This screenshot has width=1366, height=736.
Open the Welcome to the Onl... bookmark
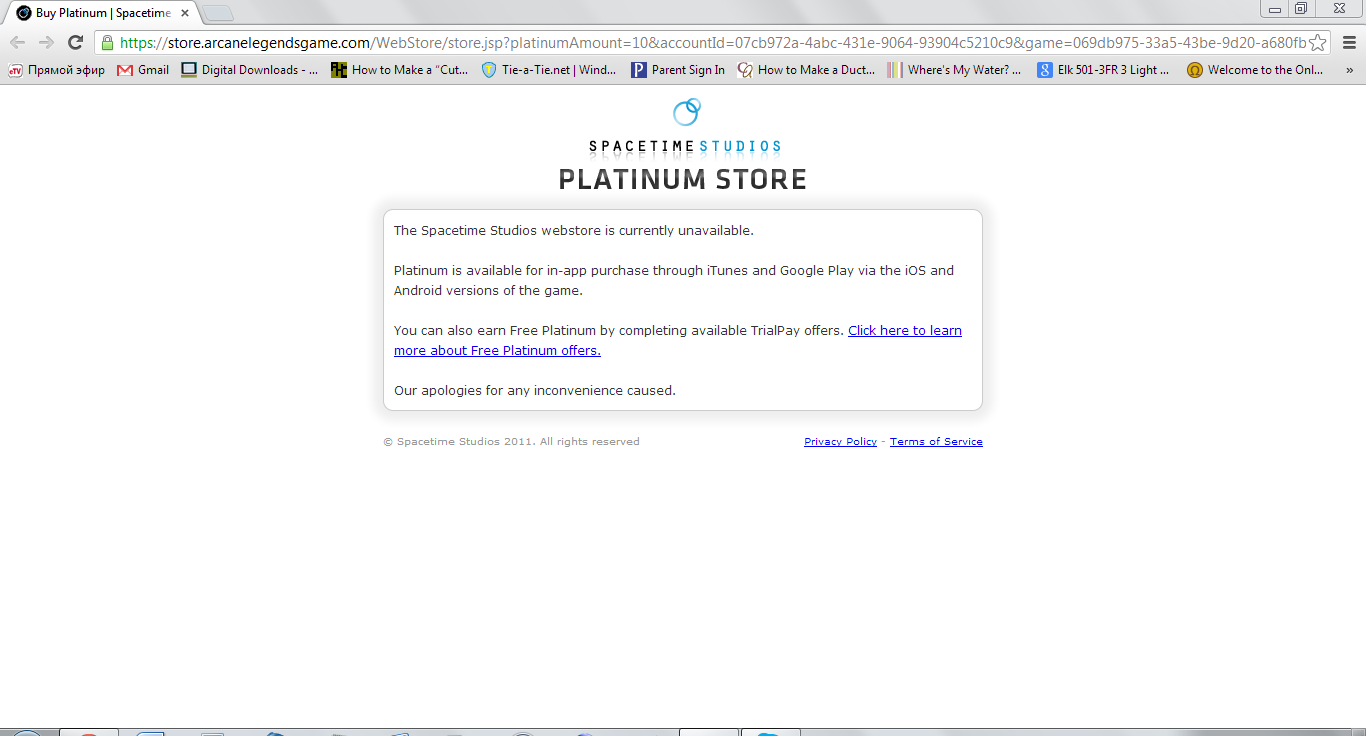[x=1255, y=70]
